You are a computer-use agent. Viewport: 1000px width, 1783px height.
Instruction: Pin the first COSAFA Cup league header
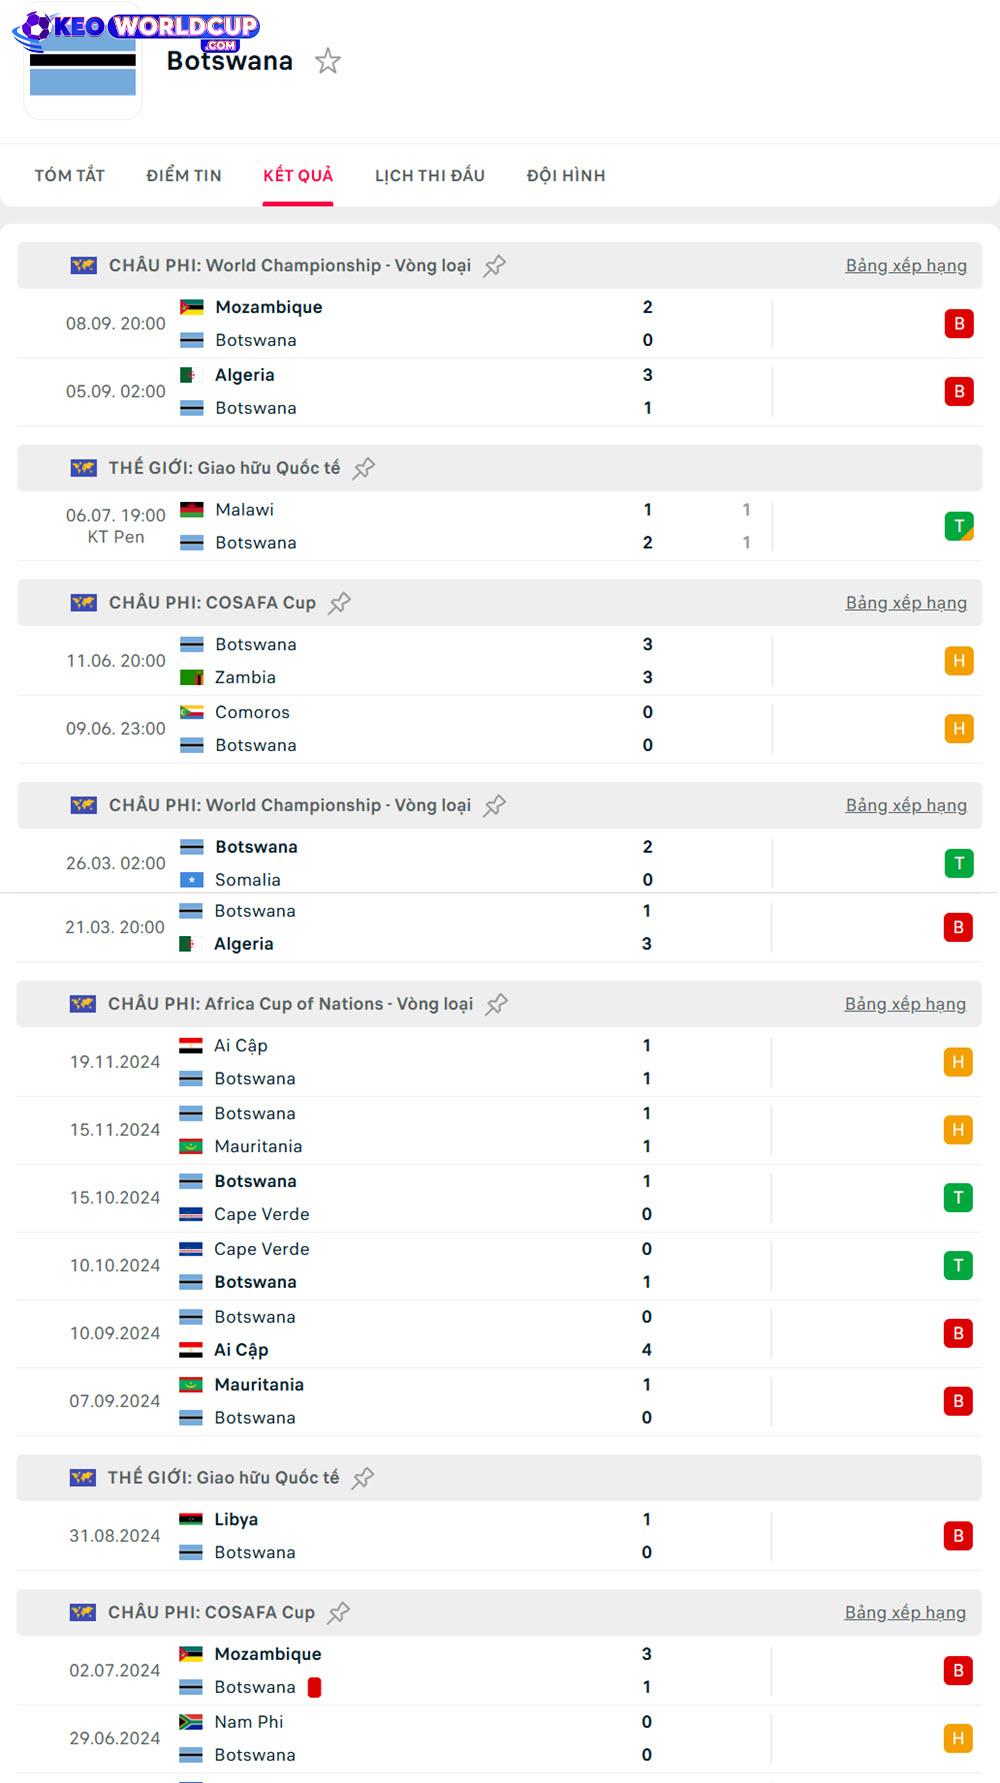340,603
